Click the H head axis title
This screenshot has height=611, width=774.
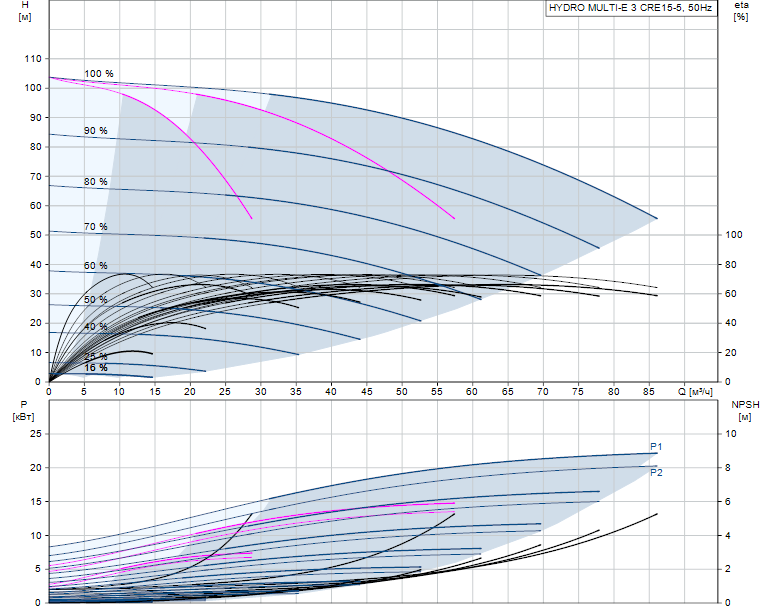pyautogui.click(x=25, y=11)
